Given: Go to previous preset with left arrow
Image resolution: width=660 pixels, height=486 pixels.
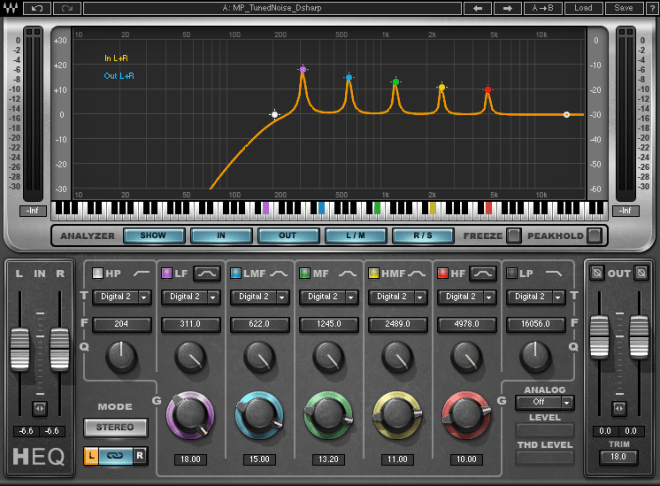Looking at the screenshot, I should (477, 8).
